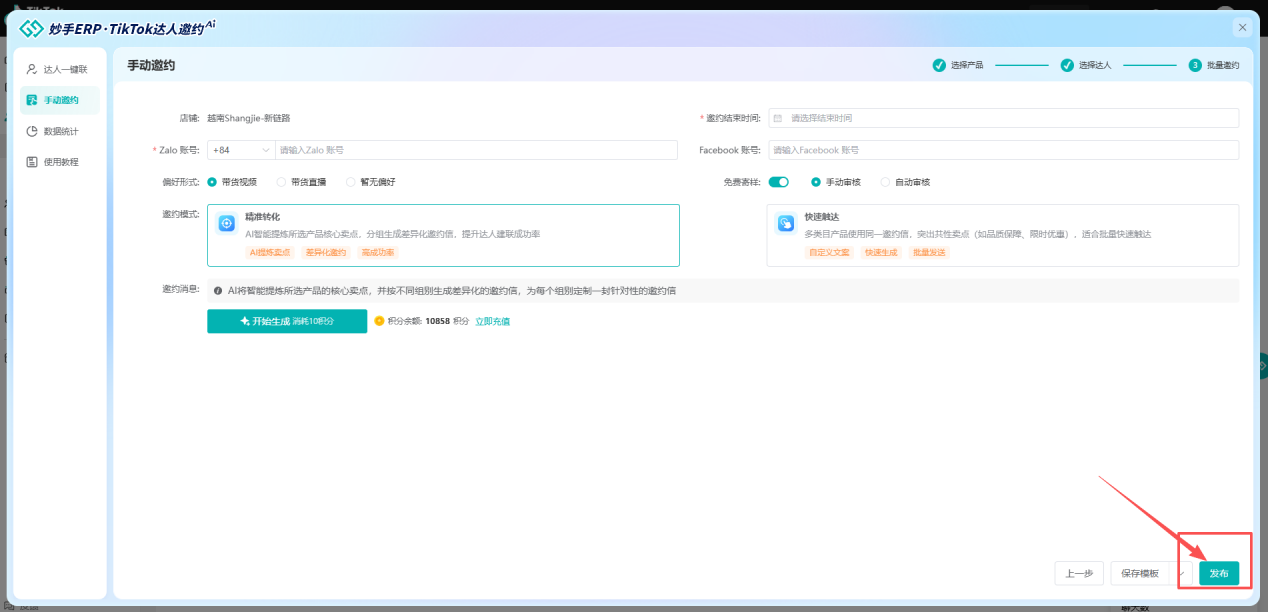Select the 精准转化 target icon
This screenshot has height=612, width=1268.
click(x=227, y=223)
